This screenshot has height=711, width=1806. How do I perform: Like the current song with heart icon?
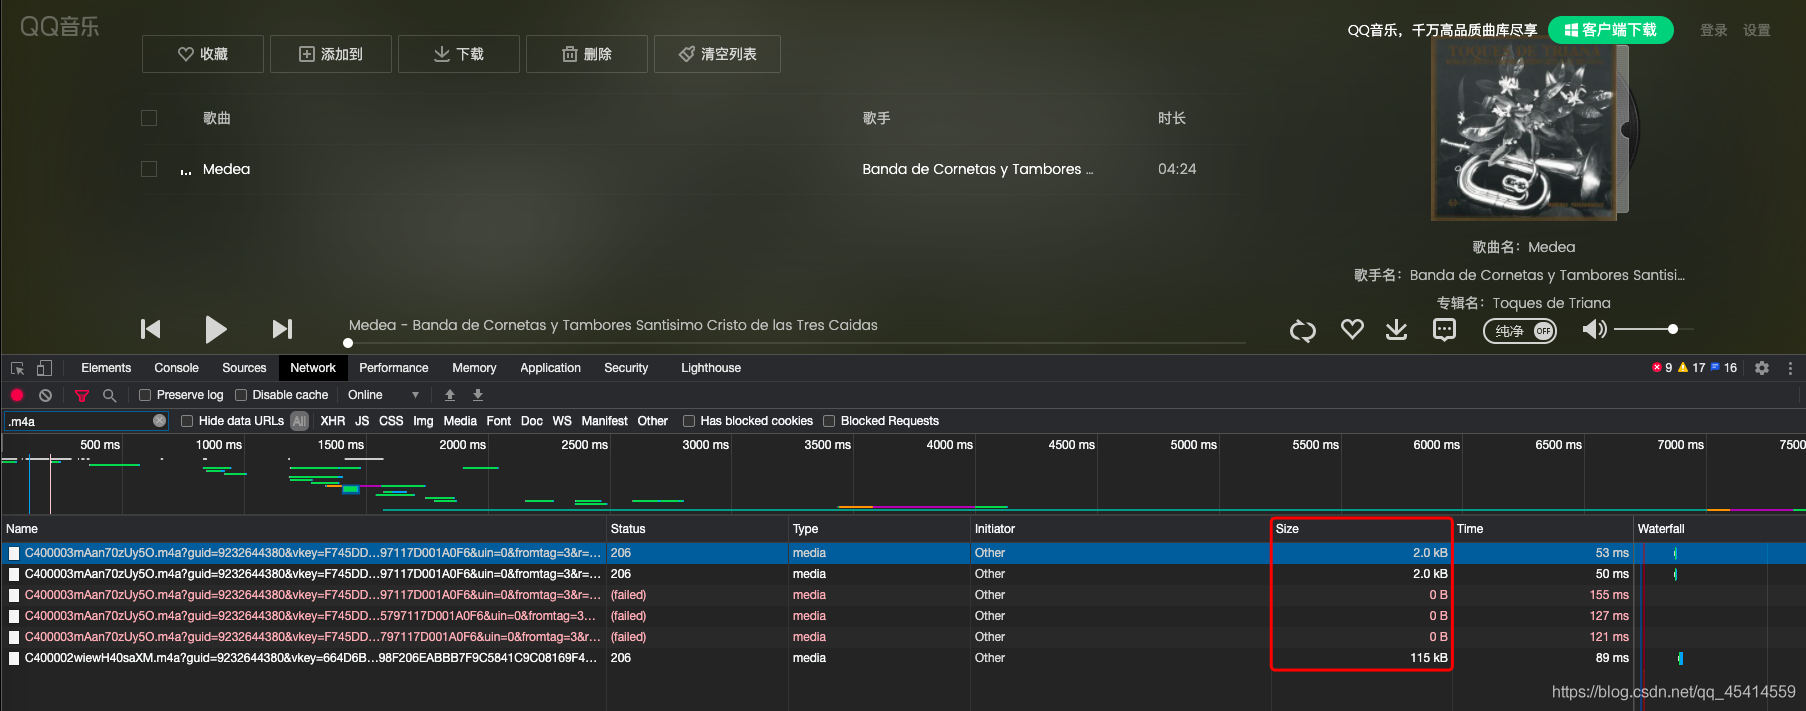pyautogui.click(x=1352, y=329)
